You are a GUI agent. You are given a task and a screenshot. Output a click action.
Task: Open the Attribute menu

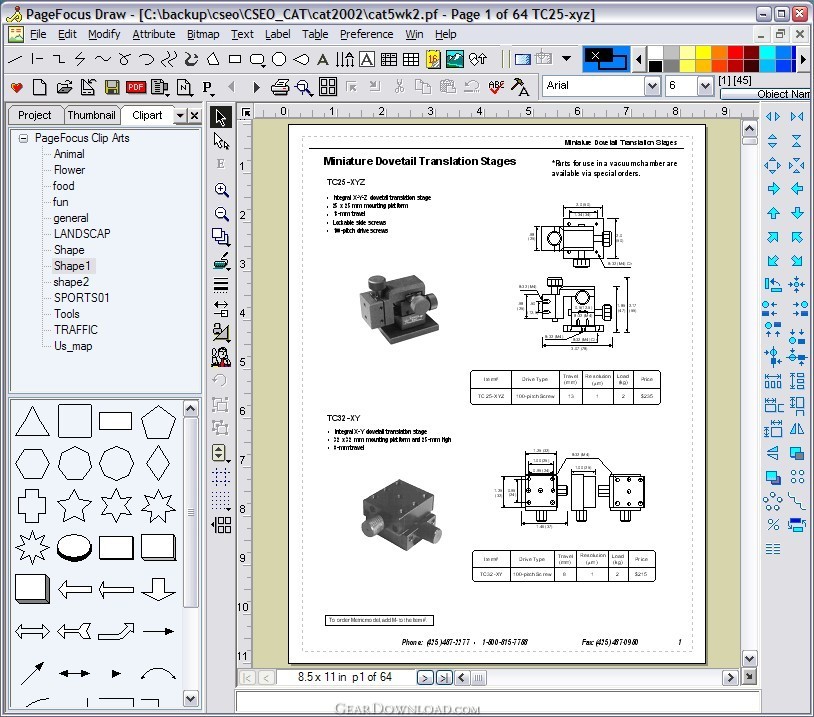click(x=154, y=34)
